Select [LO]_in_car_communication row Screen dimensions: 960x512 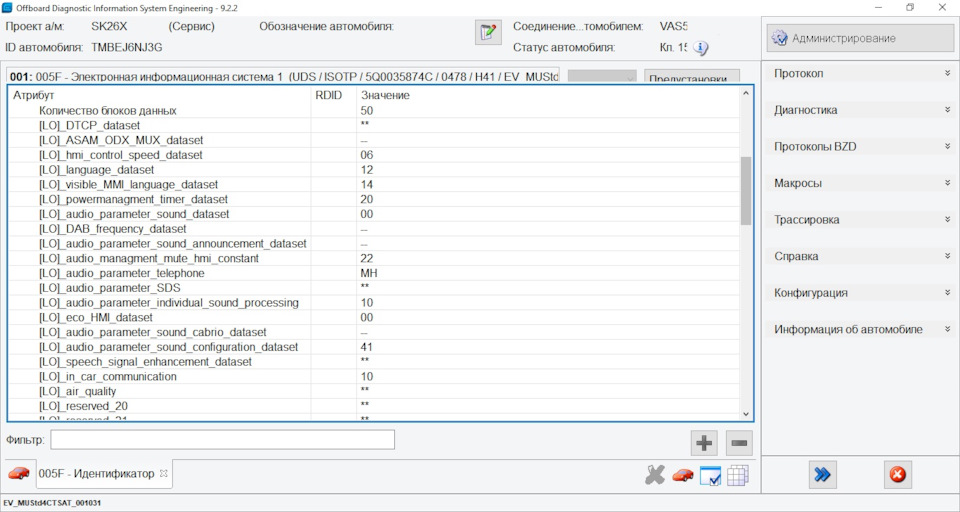374,377
